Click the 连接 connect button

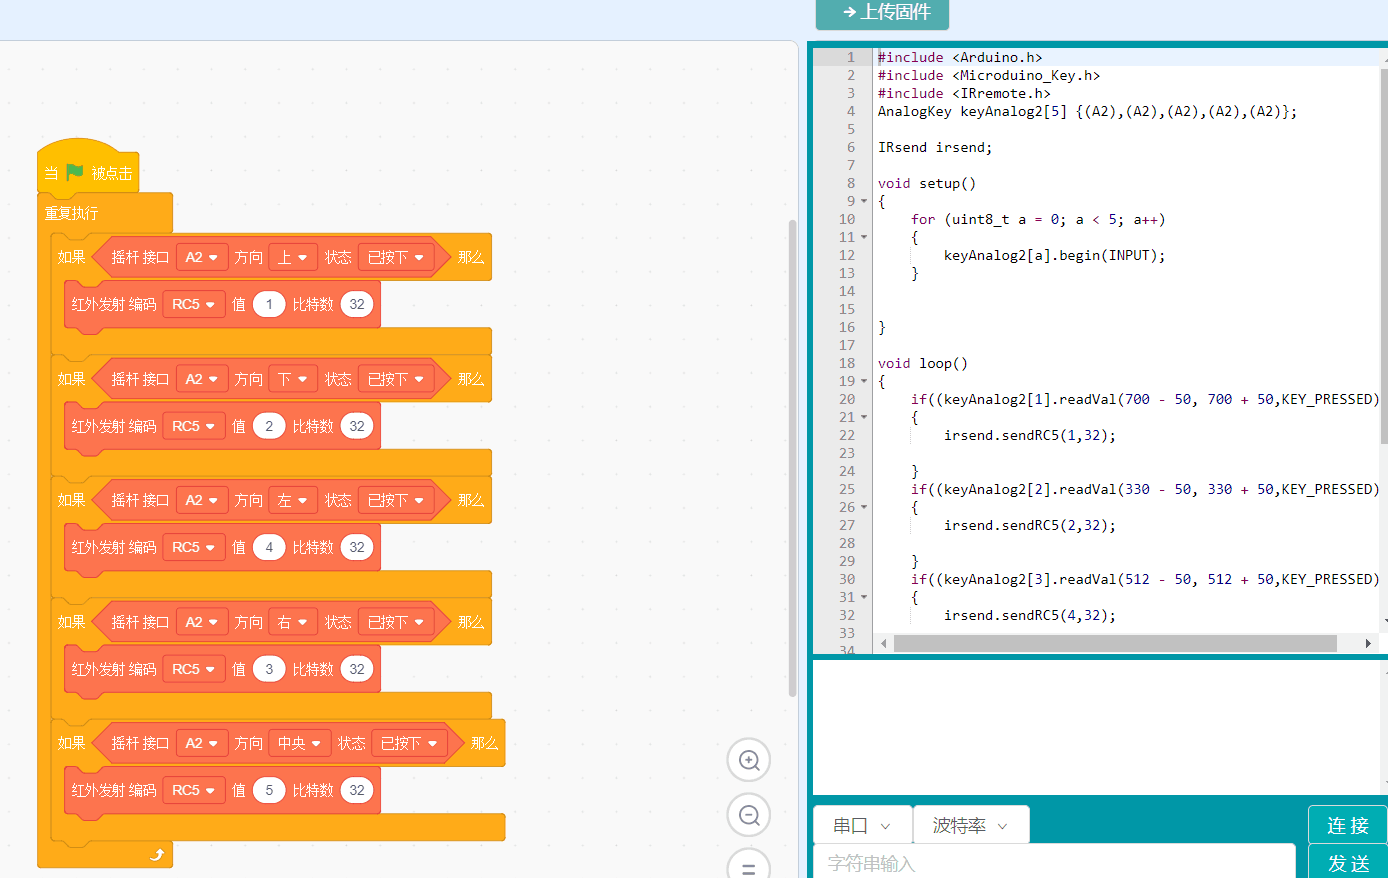[x=1347, y=825]
